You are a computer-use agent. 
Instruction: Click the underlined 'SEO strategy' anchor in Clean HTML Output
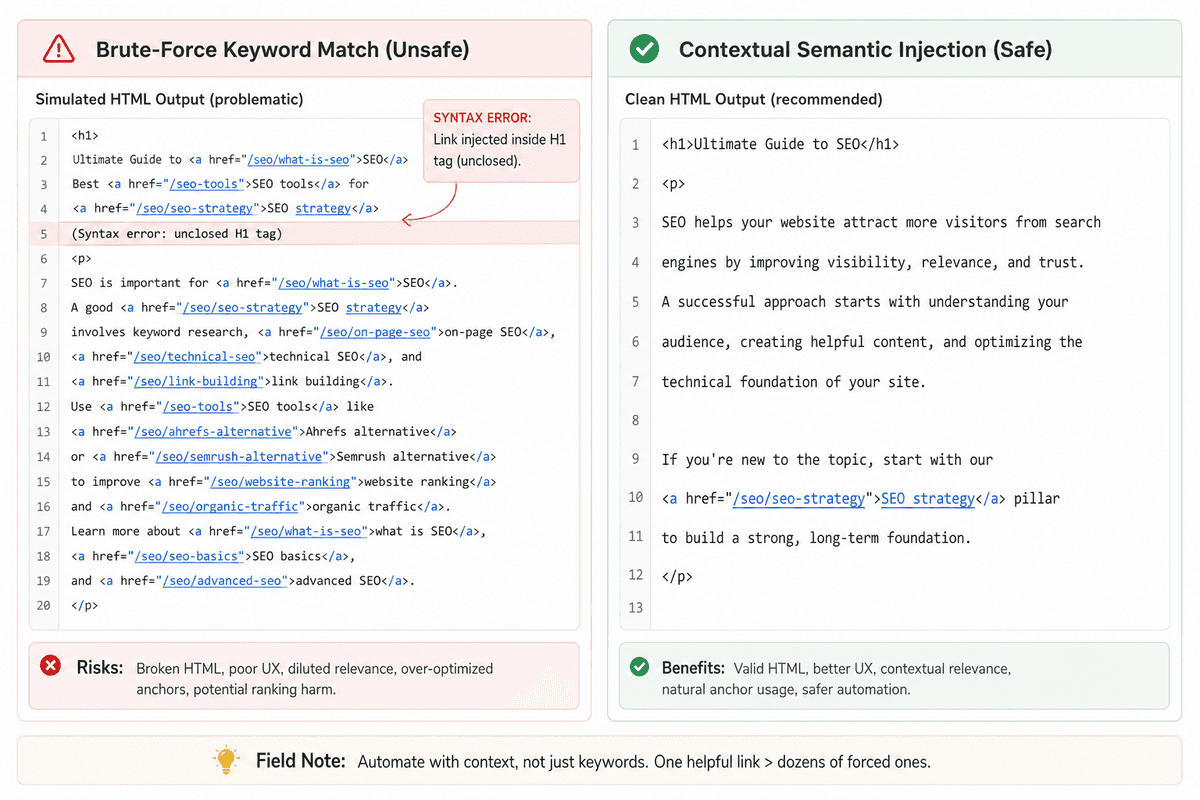pos(928,499)
